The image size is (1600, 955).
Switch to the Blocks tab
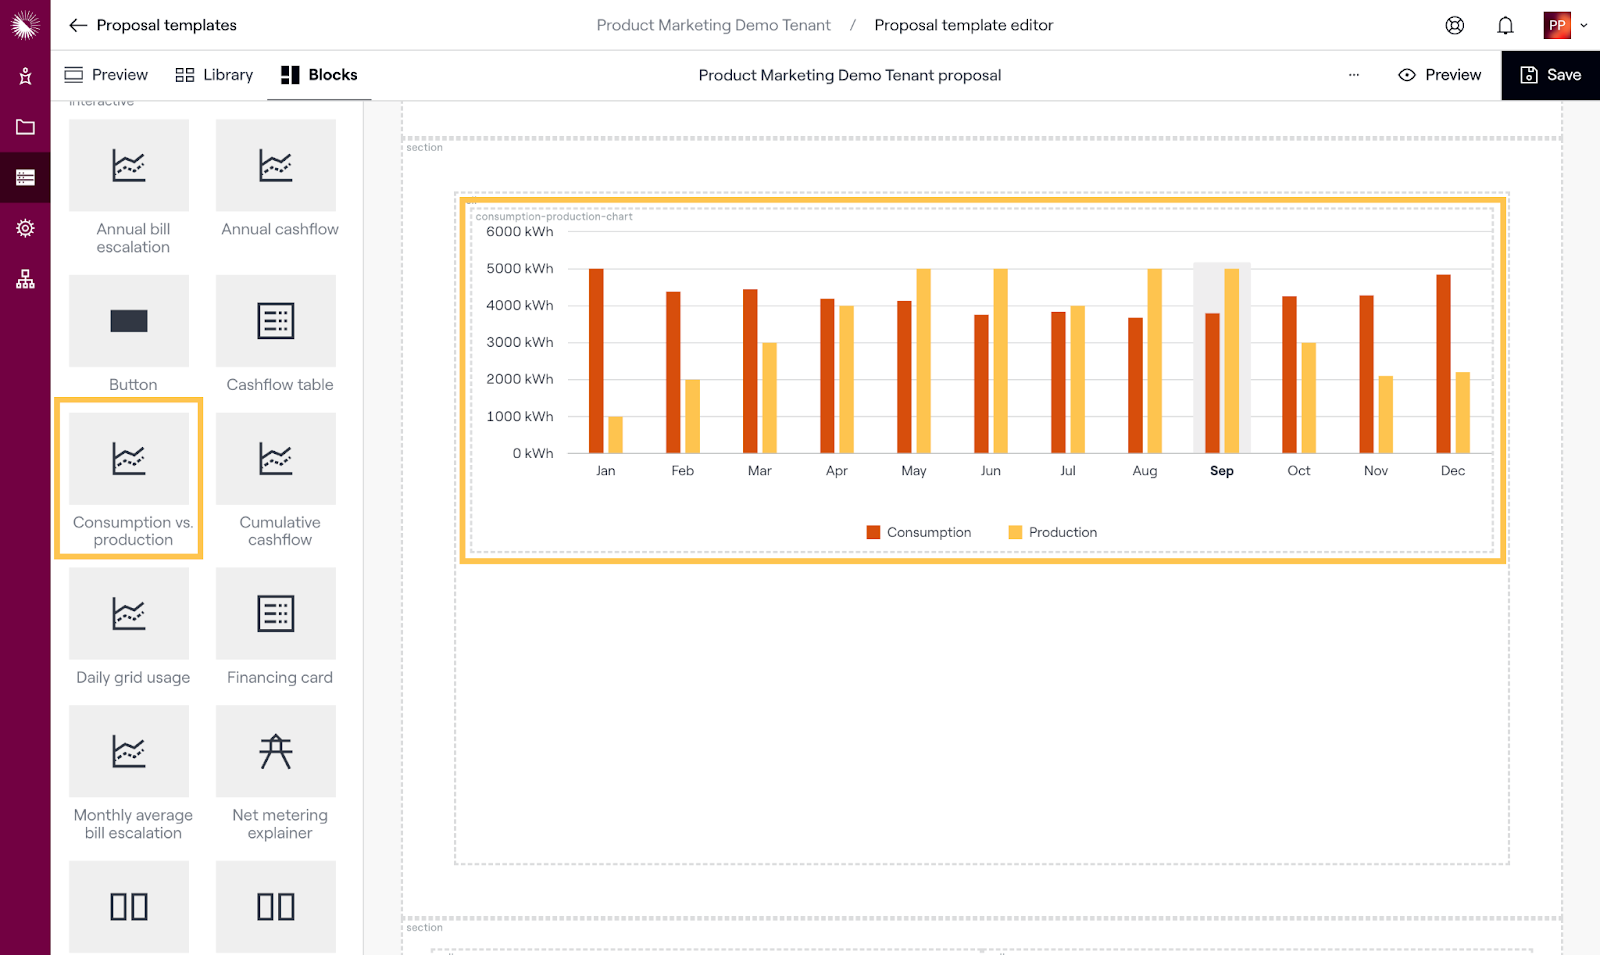pos(319,75)
